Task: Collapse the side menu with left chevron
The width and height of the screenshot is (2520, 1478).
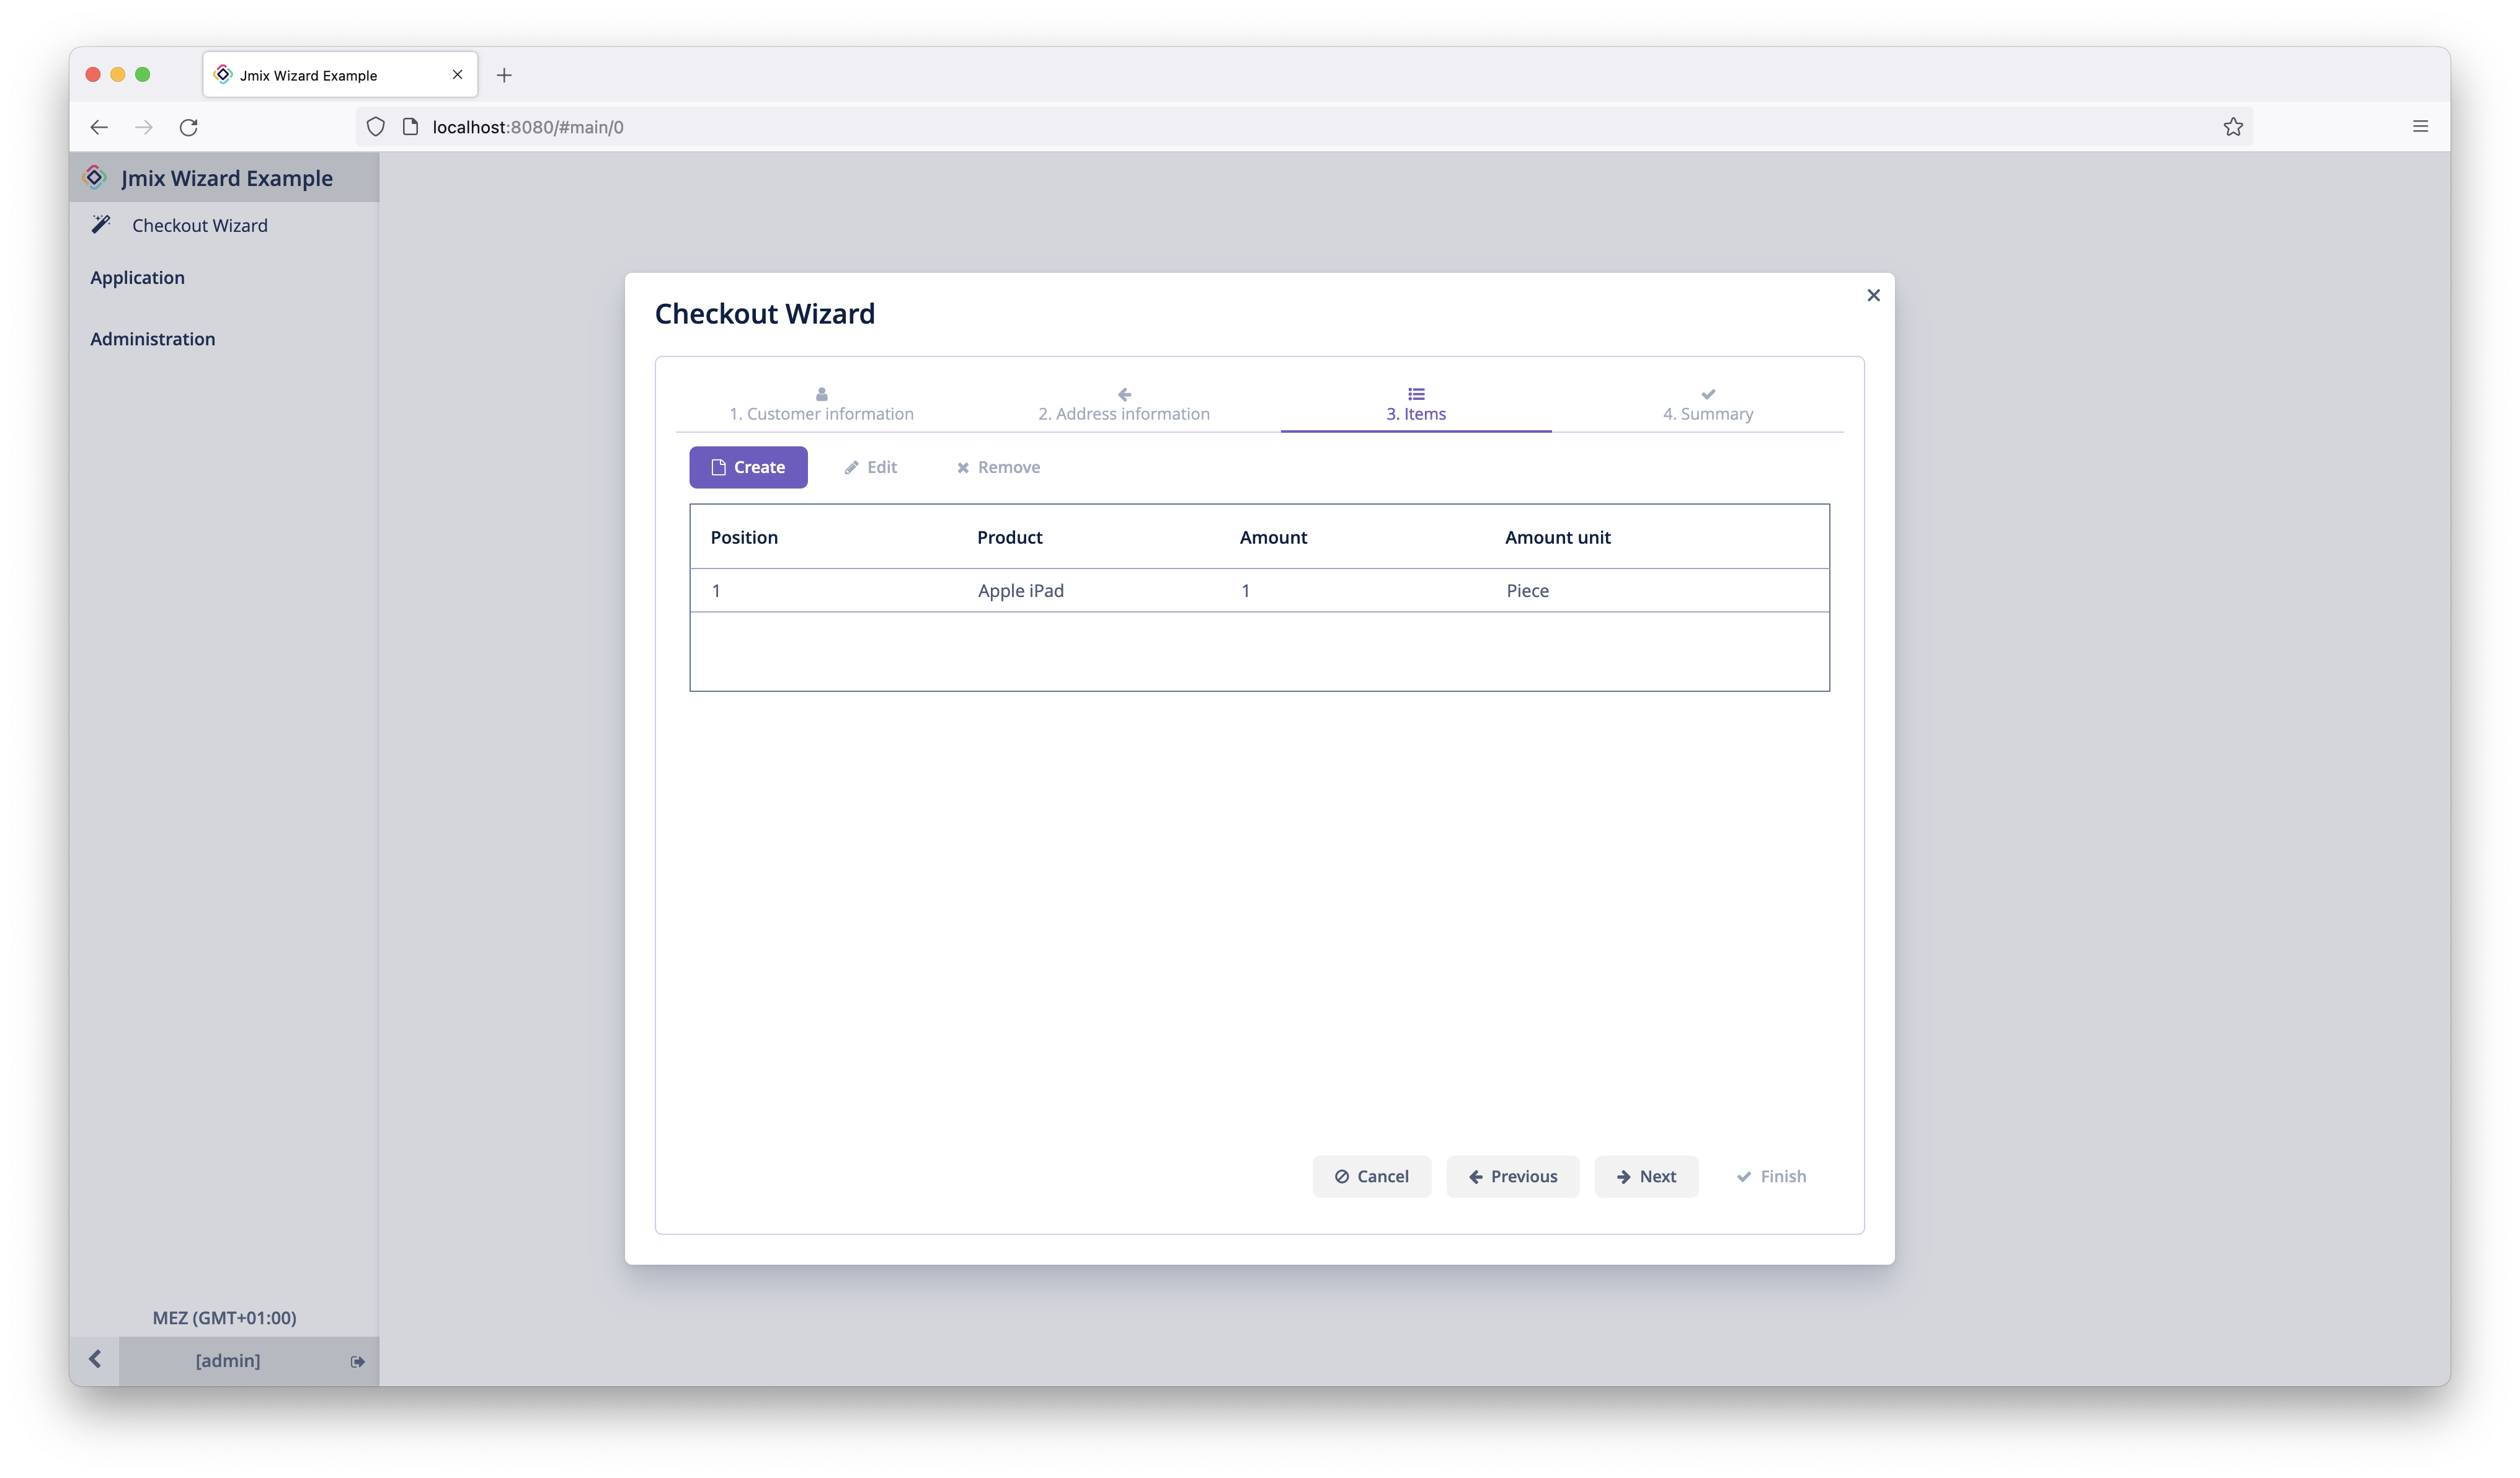Action: coord(95,1359)
